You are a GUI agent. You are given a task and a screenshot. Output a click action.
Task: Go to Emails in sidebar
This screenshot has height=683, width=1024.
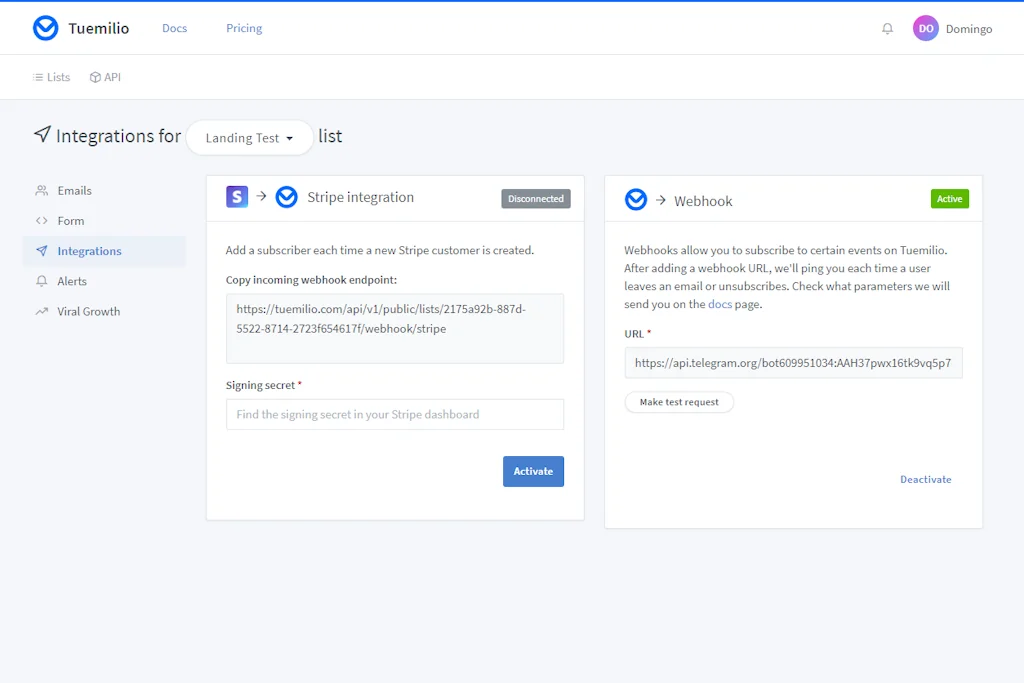click(74, 190)
